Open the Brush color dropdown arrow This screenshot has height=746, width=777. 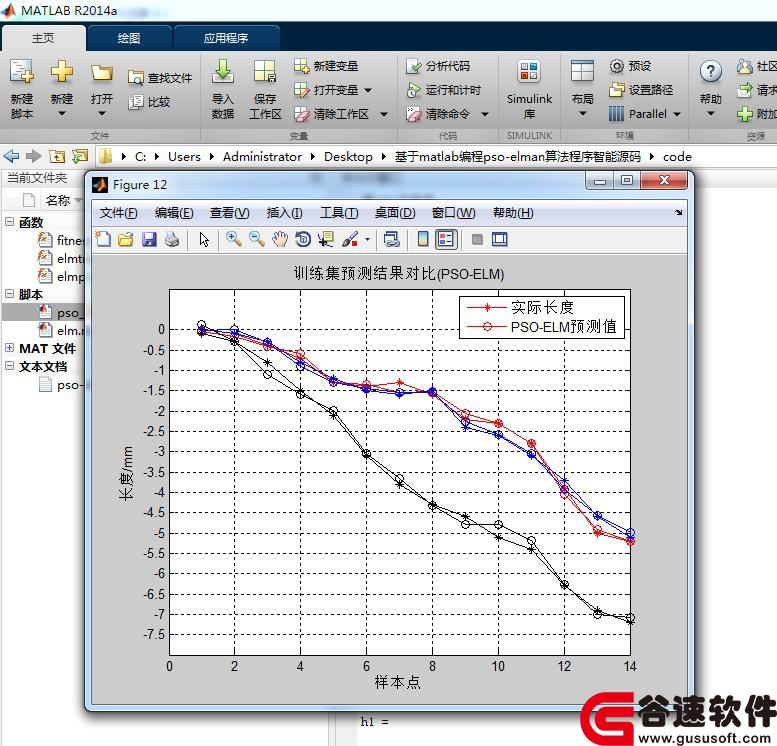[x=367, y=239]
